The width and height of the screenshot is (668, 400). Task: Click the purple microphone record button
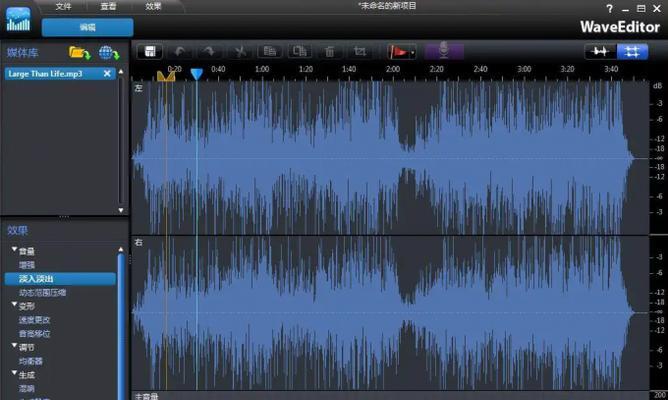444,52
